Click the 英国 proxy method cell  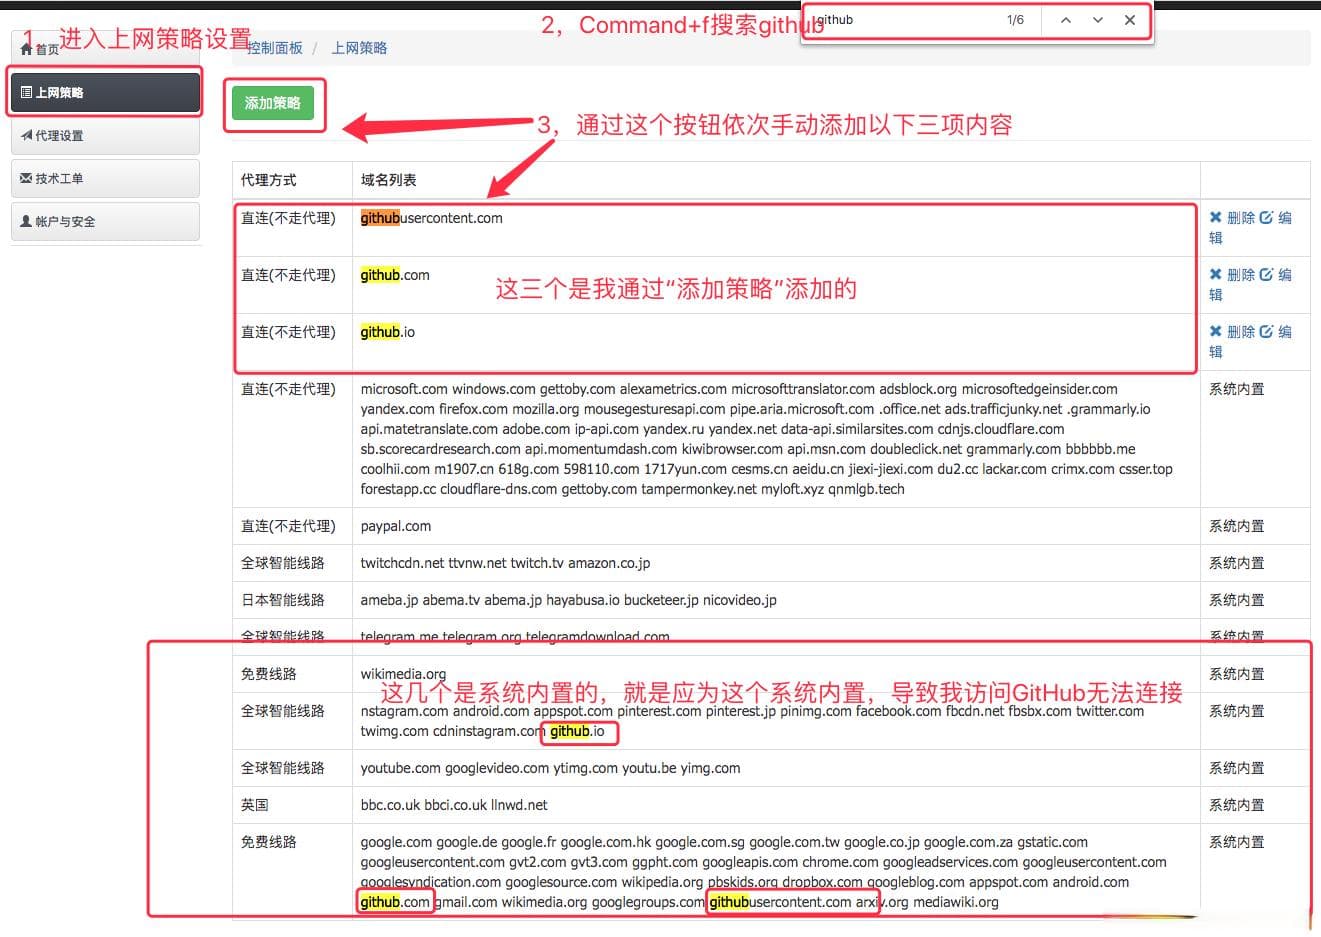tap(292, 805)
